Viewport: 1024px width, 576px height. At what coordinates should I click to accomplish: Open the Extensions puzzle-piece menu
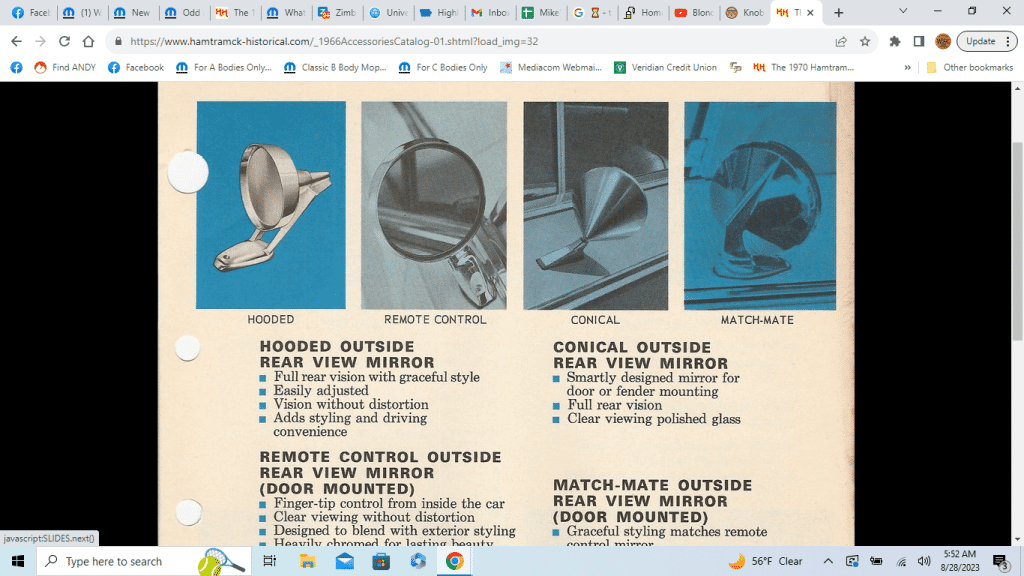coord(895,41)
